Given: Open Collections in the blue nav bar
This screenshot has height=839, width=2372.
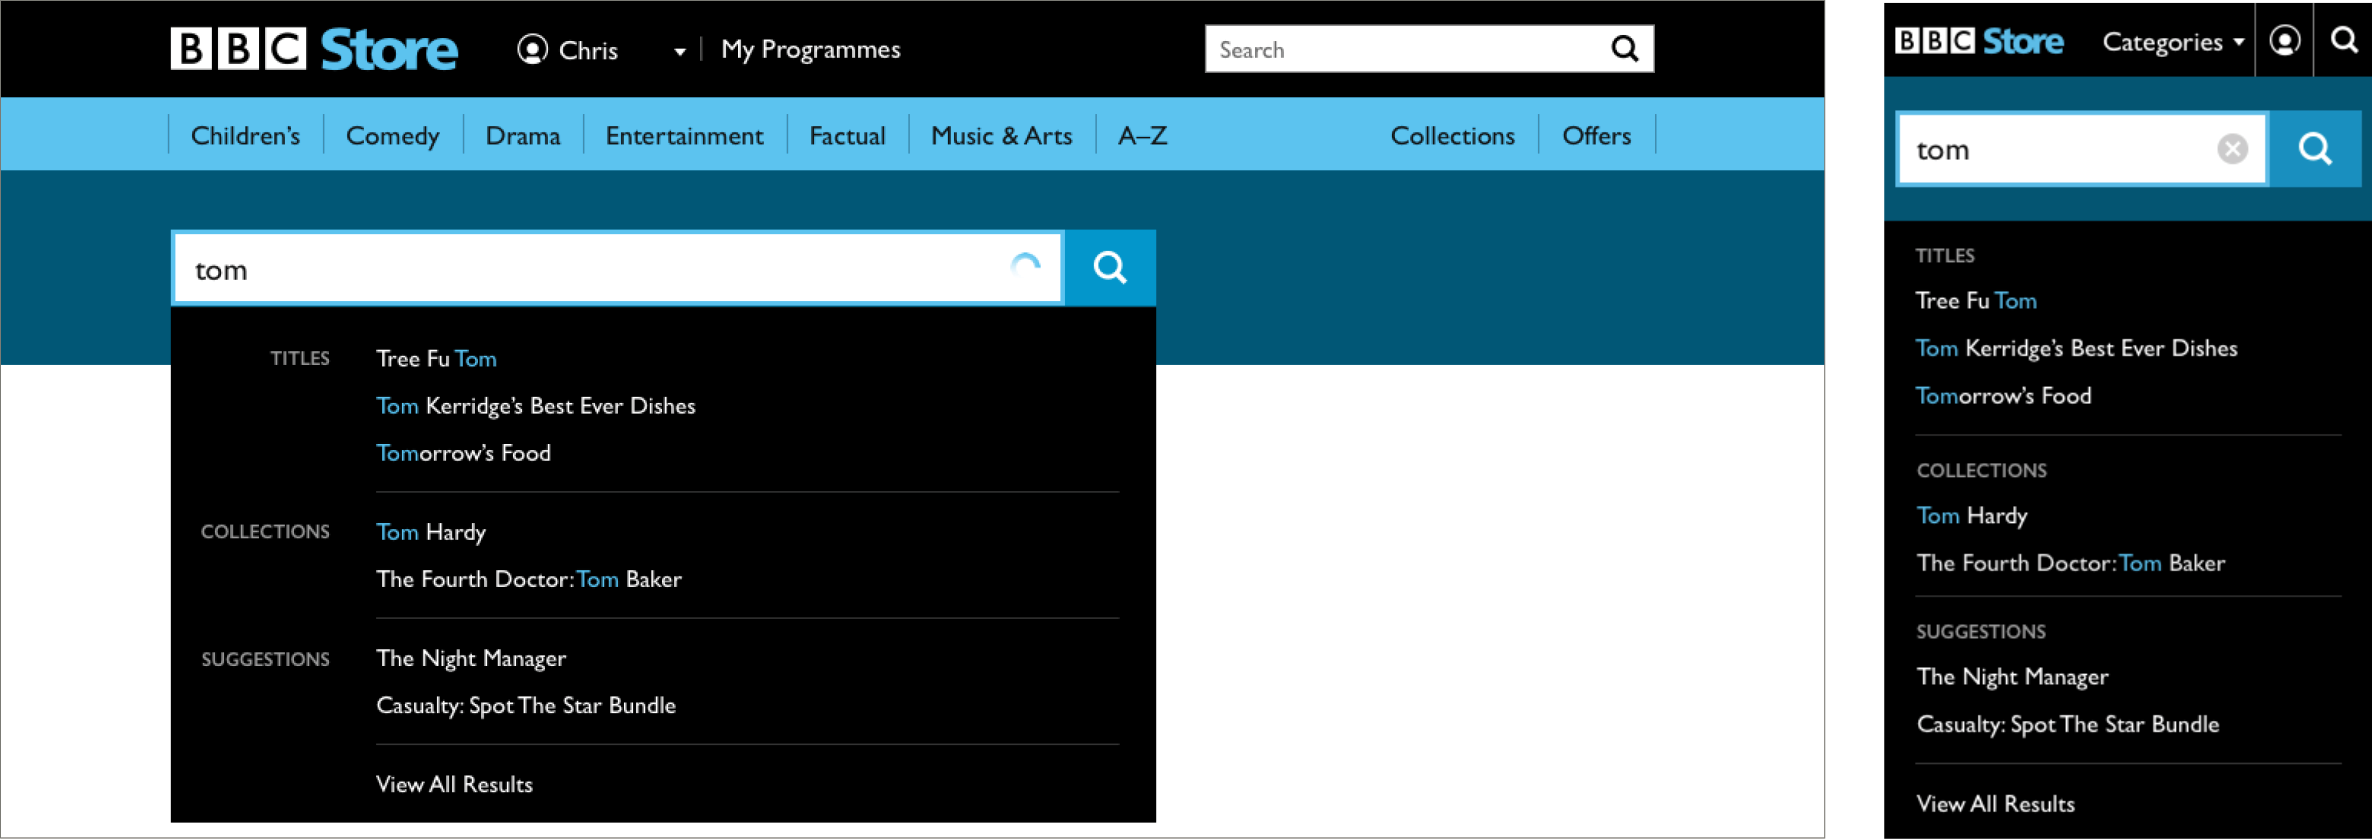Looking at the screenshot, I should (x=1452, y=135).
